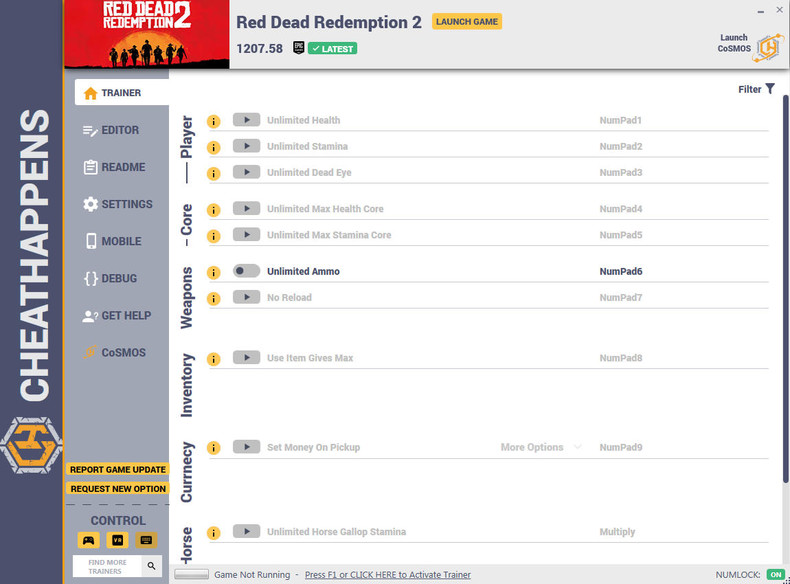Click the search magnifier for trainers
This screenshot has width=790, height=584.
[x=151, y=566]
